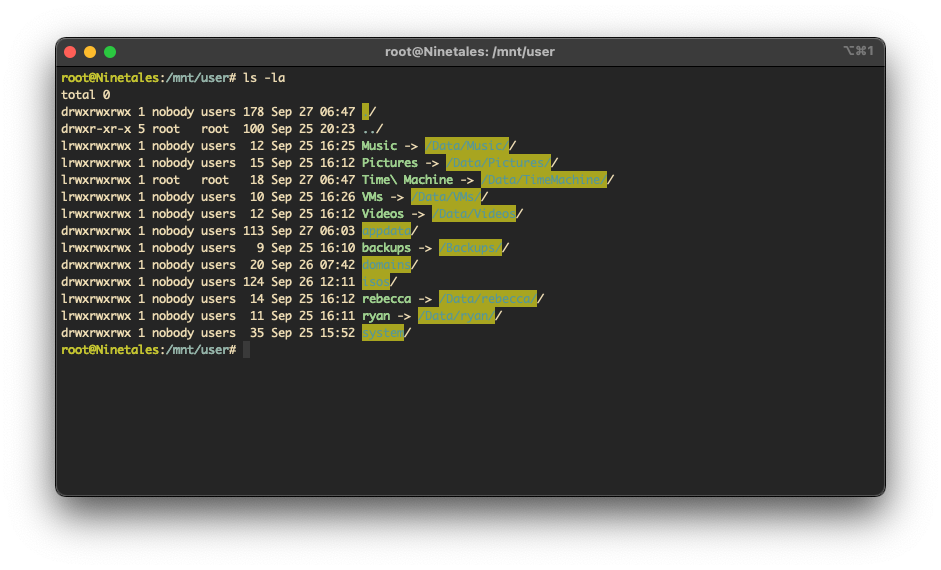Viewport: 941px width, 570px height.
Task: Click the Pictures symlink name
Action: click(x=389, y=163)
